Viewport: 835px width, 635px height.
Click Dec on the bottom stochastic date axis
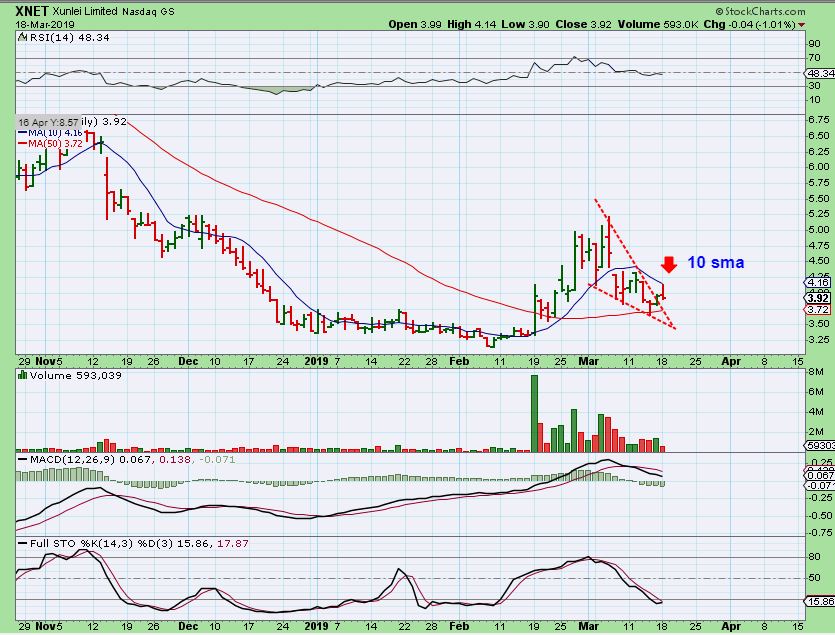188,626
